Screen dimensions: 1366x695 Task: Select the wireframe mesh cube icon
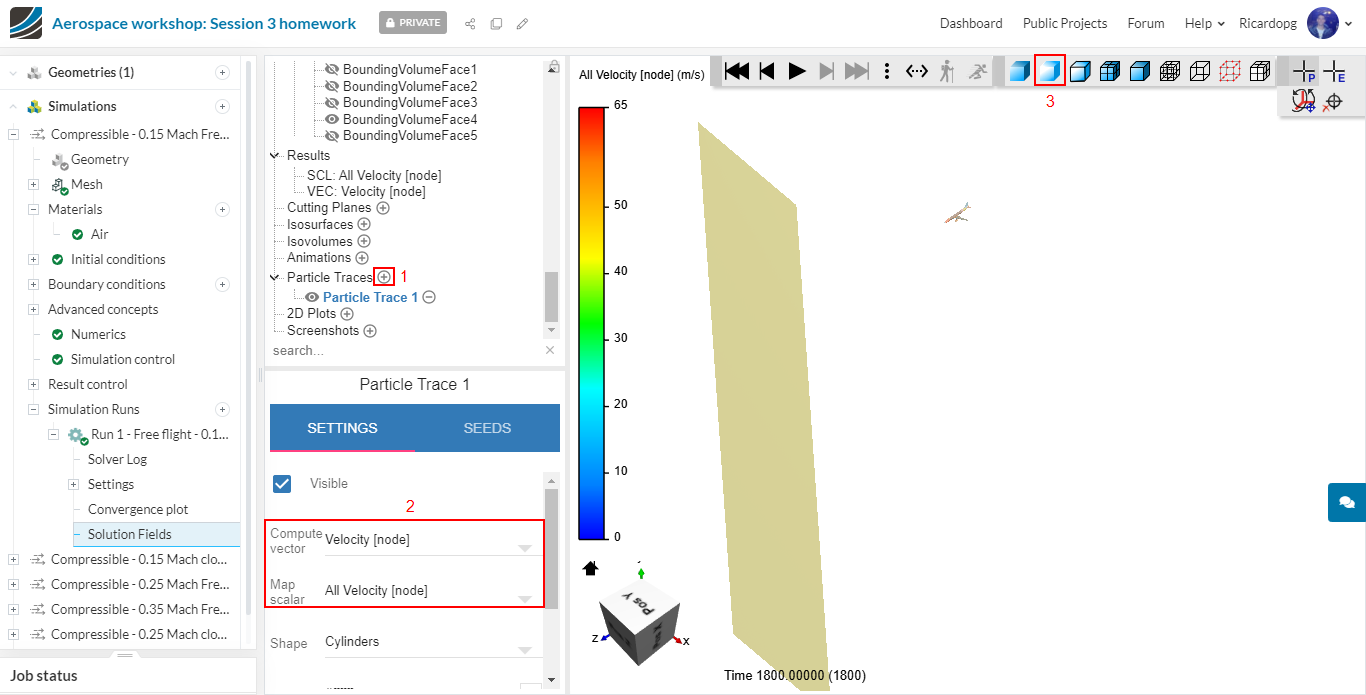point(1170,71)
